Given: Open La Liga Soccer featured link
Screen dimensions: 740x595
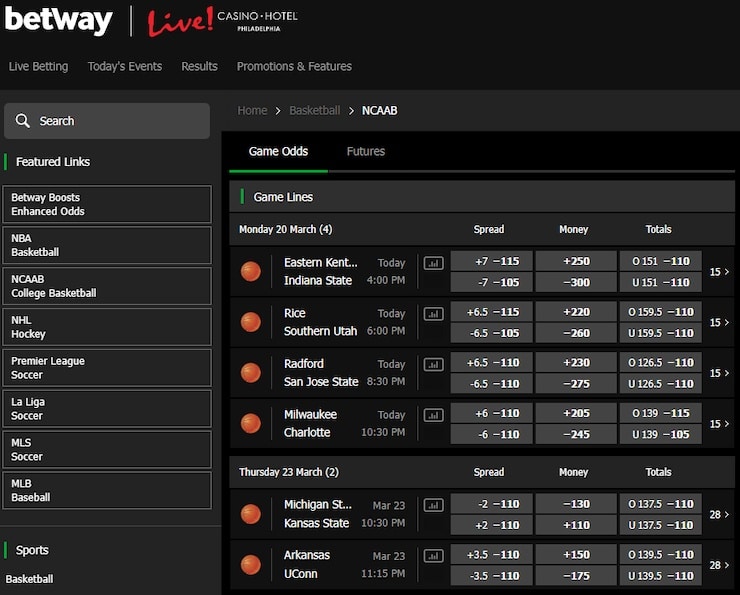Looking at the screenshot, I should point(107,409).
